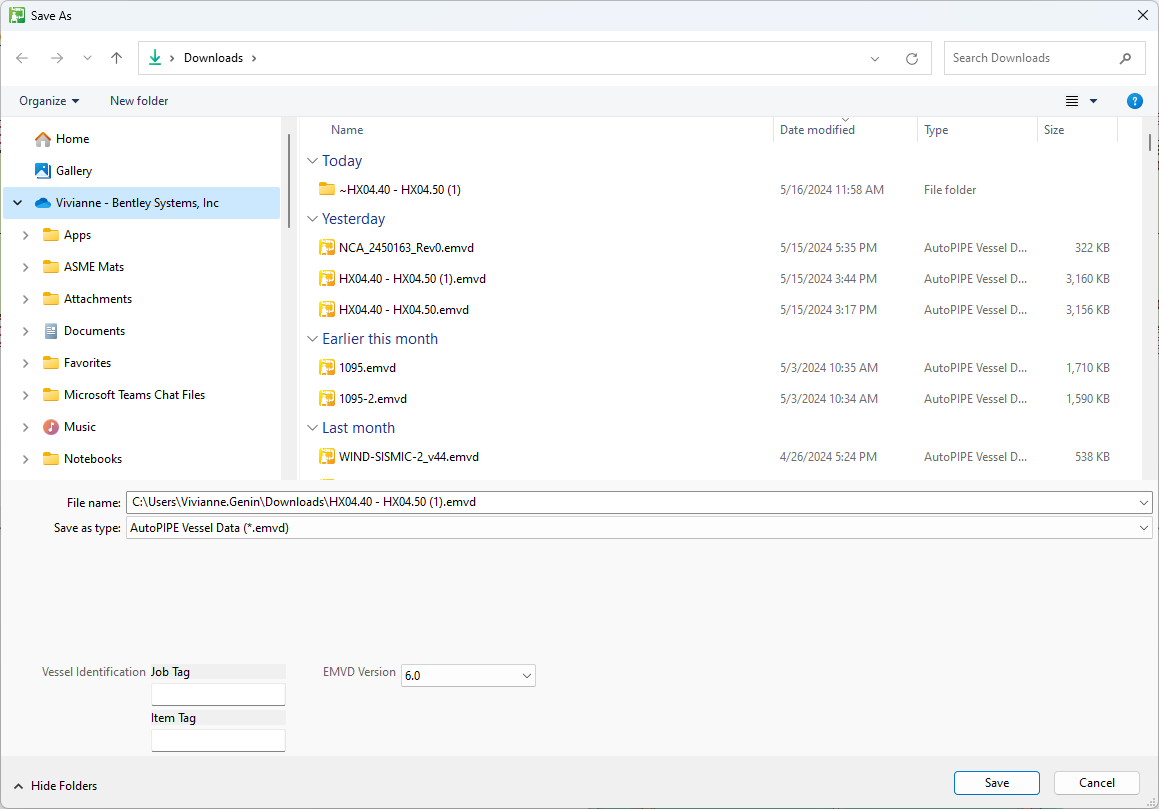This screenshot has width=1159, height=809.
Task: Click the NCA_2450163_Rev0.emvd file name
Action: [407, 248]
